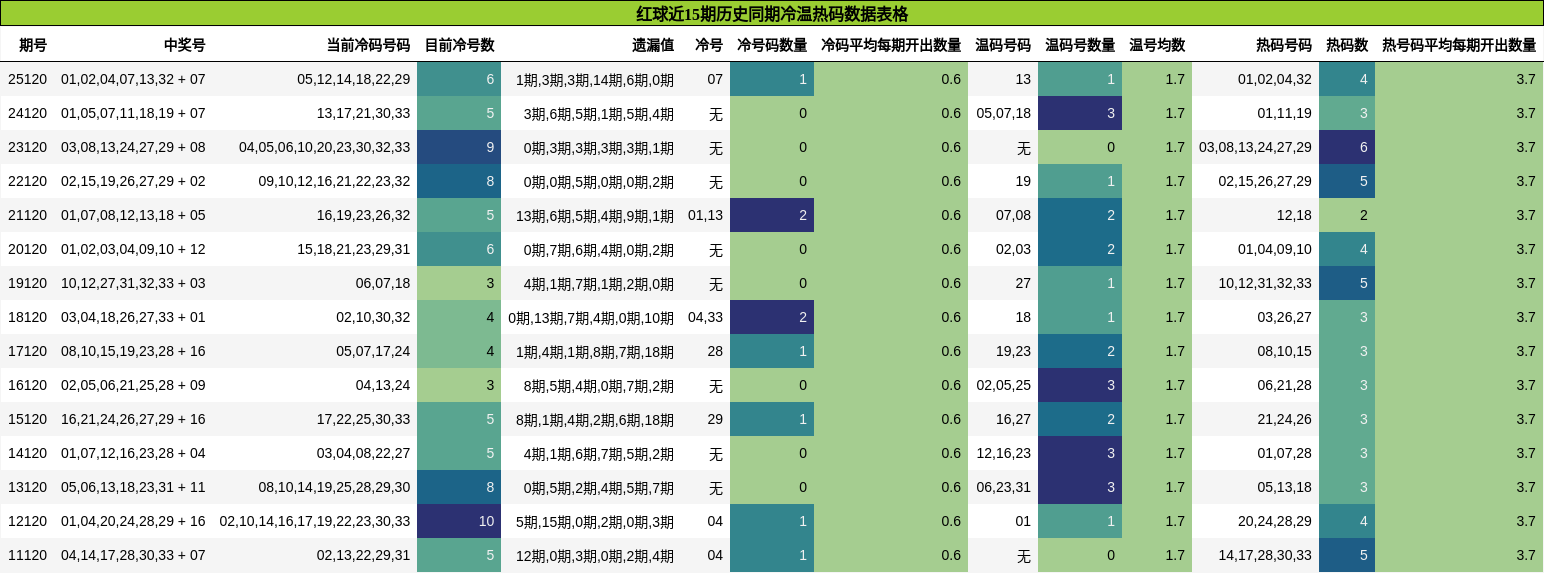This screenshot has height=573, width=1544.
Task: Click omission values 13期,6期,5期,4期,9期,1期
Action: pos(595,215)
